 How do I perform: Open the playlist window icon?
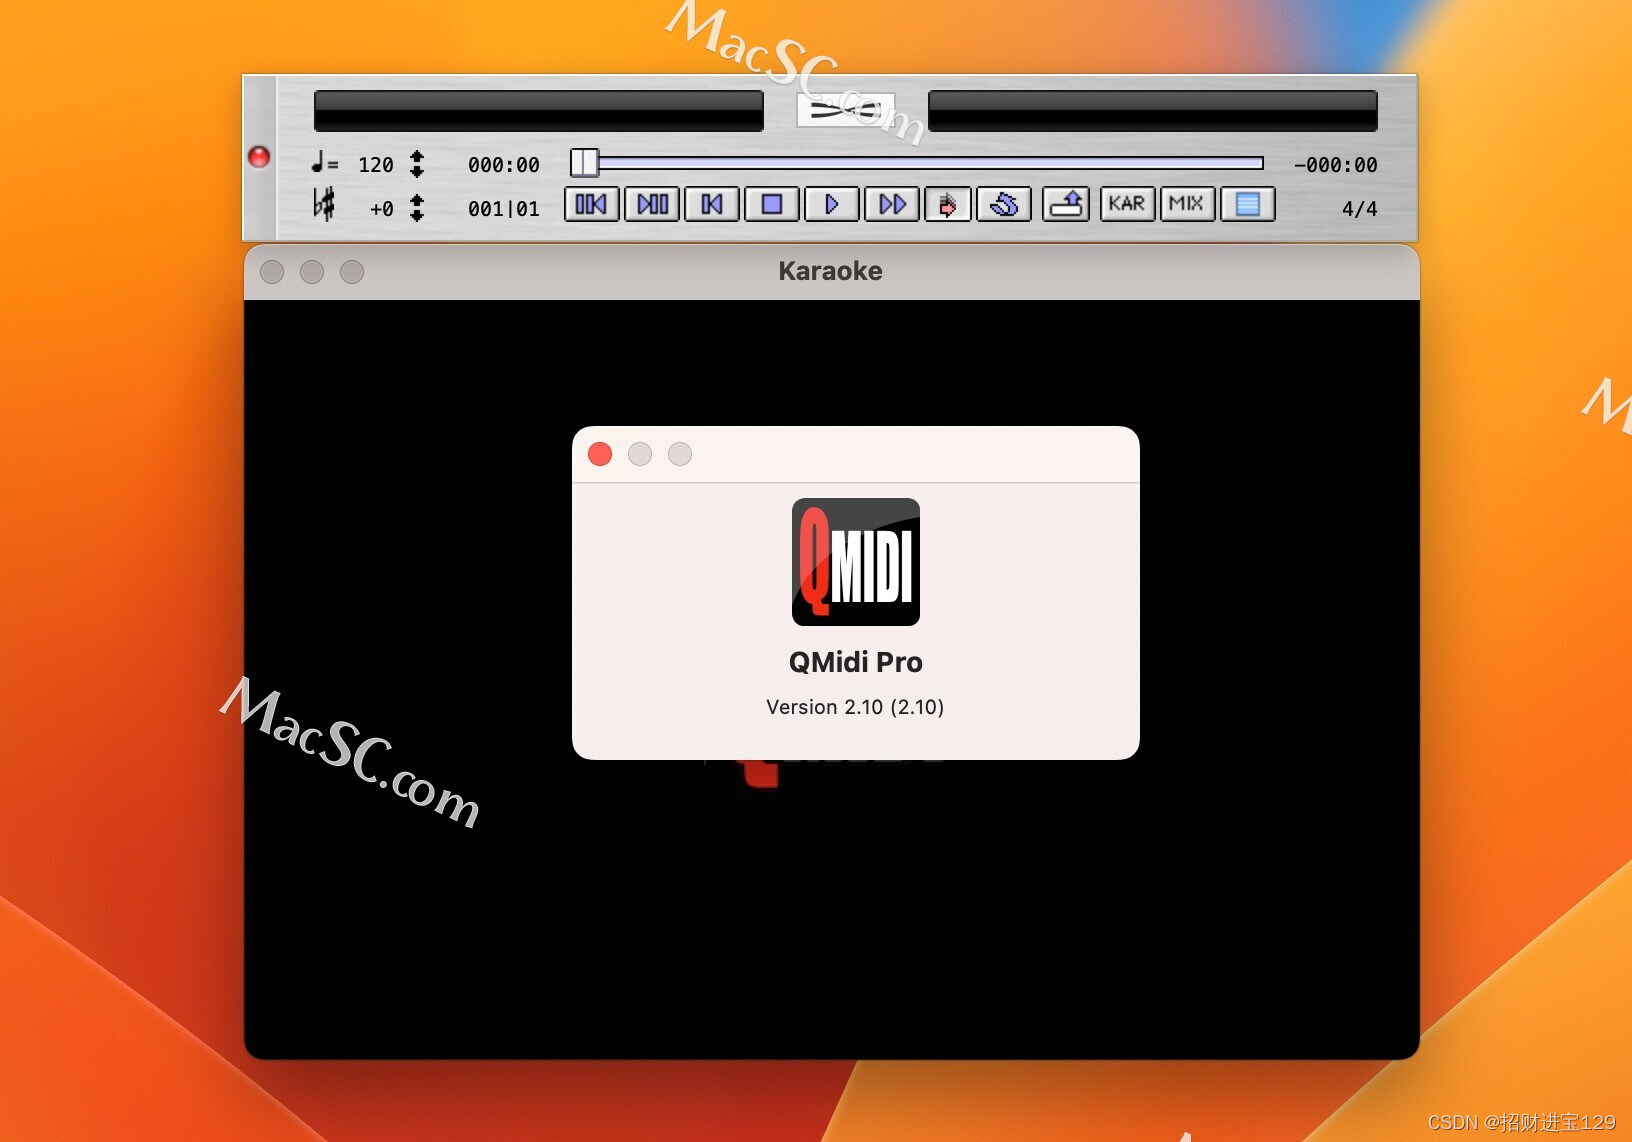(1247, 204)
